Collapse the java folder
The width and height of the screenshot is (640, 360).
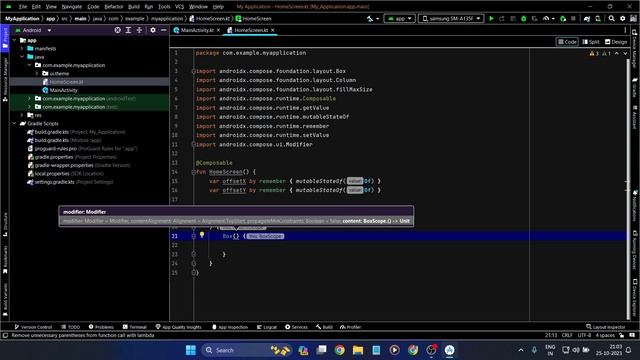(22, 57)
